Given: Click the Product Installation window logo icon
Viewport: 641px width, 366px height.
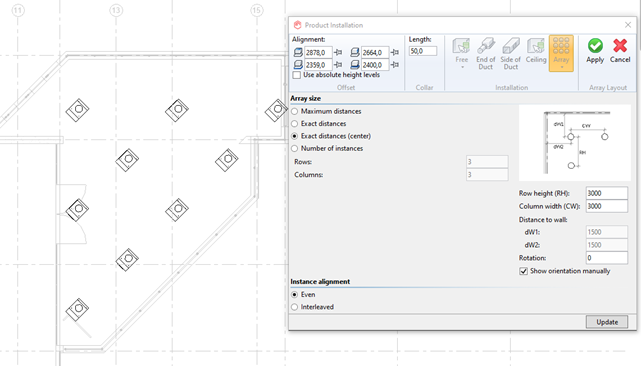Looking at the screenshot, I should [298, 25].
